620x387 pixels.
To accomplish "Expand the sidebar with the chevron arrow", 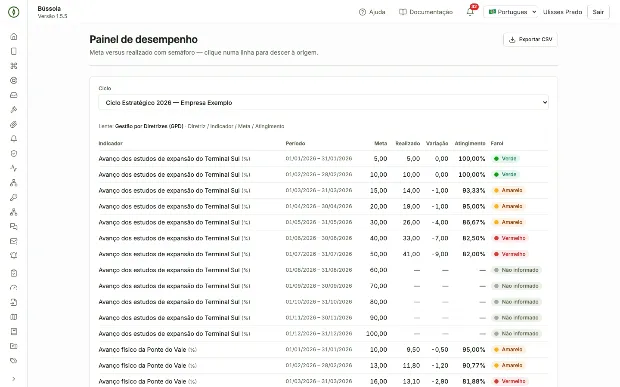I will tap(13, 379).
